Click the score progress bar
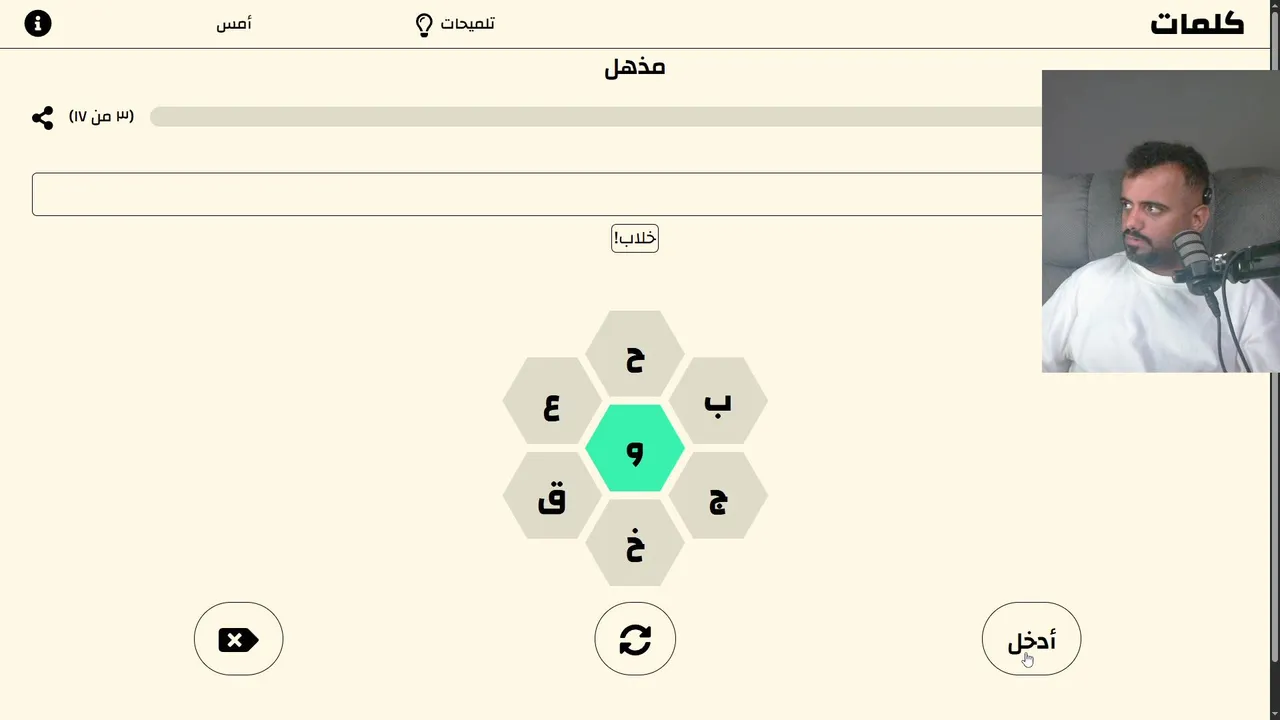 [x=595, y=117]
